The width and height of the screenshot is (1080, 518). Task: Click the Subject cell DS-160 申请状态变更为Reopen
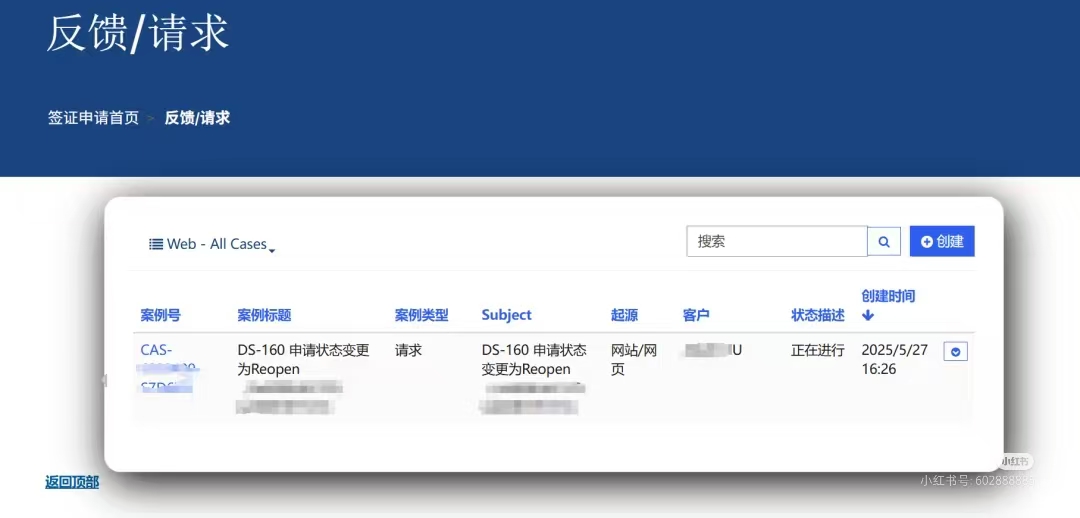534,360
